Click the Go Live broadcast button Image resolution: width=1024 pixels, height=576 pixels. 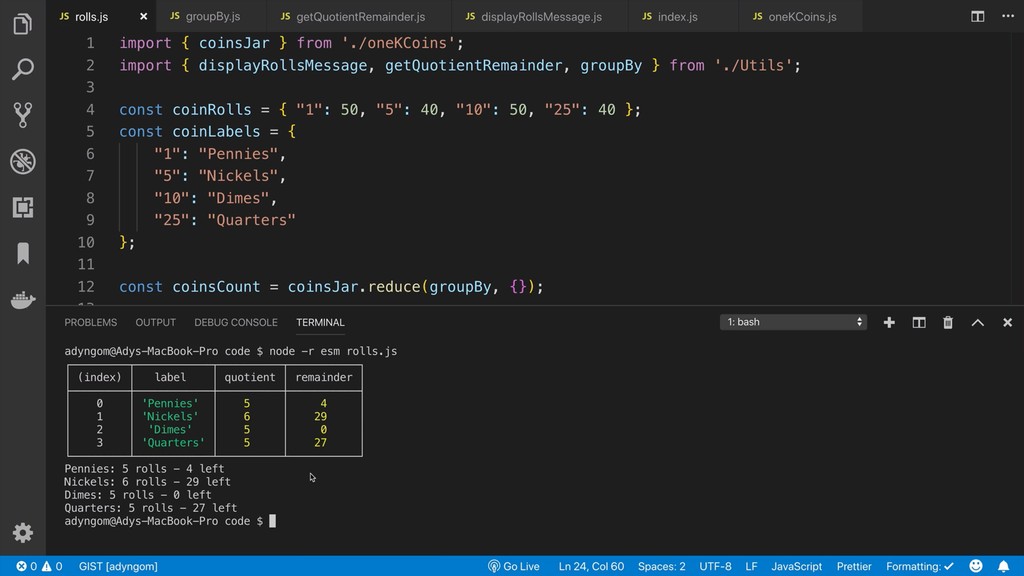[513, 566]
